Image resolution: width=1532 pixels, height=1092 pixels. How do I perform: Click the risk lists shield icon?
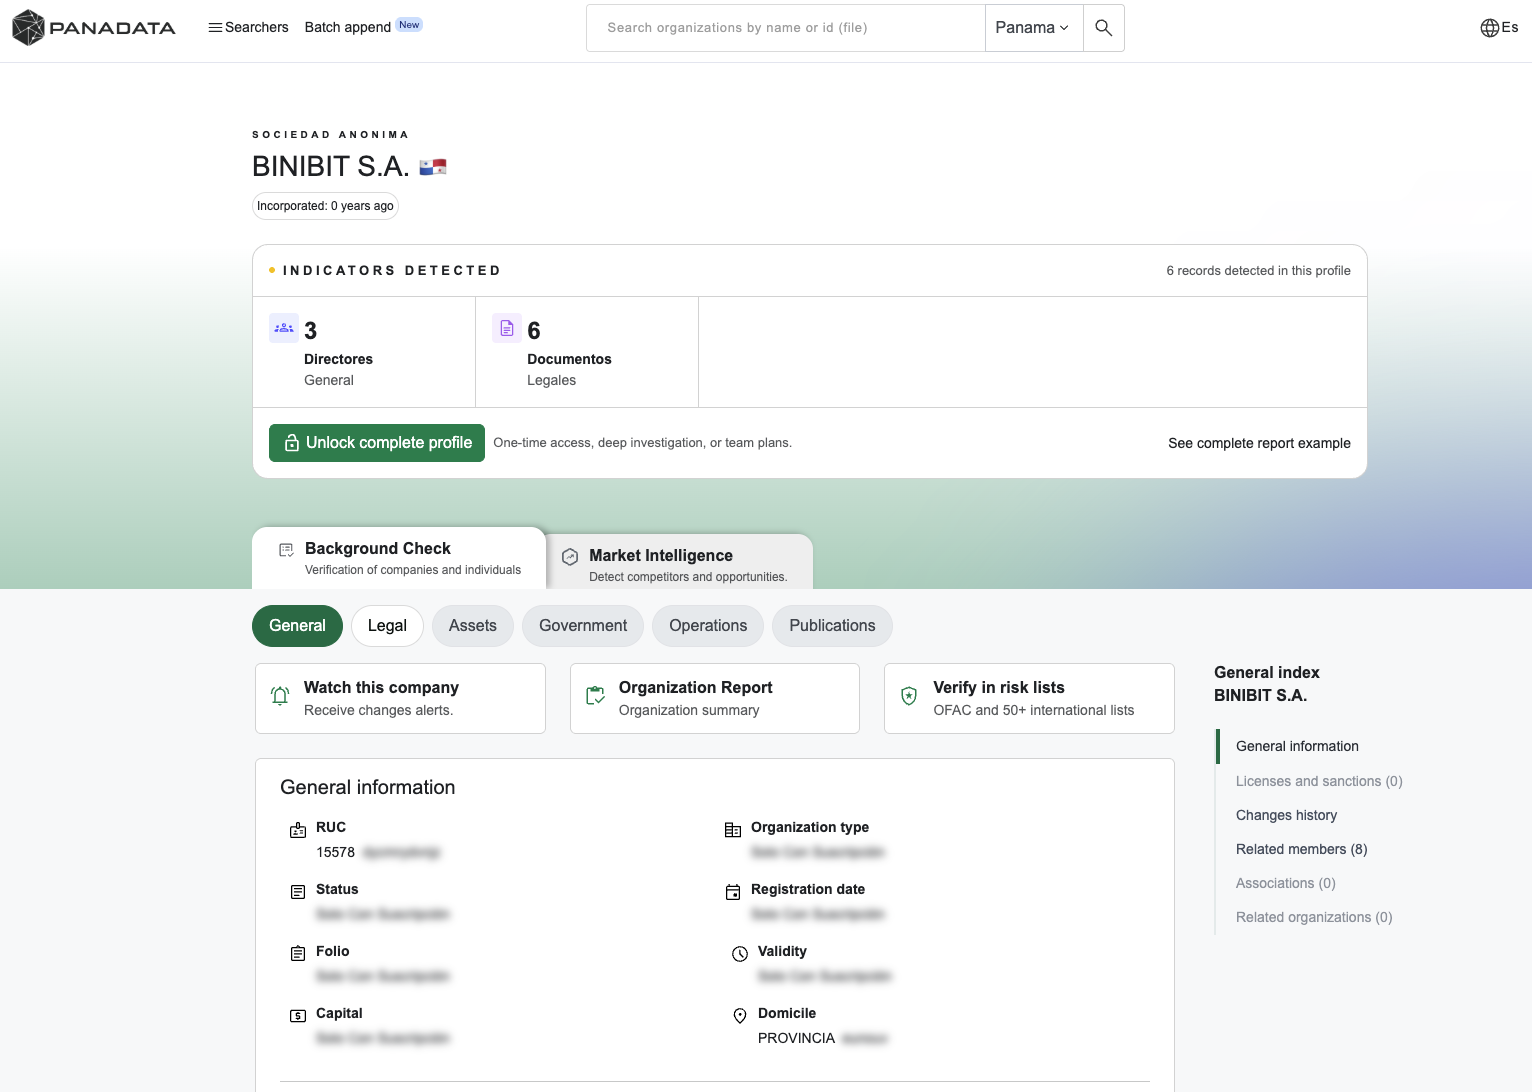(x=909, y=696)
